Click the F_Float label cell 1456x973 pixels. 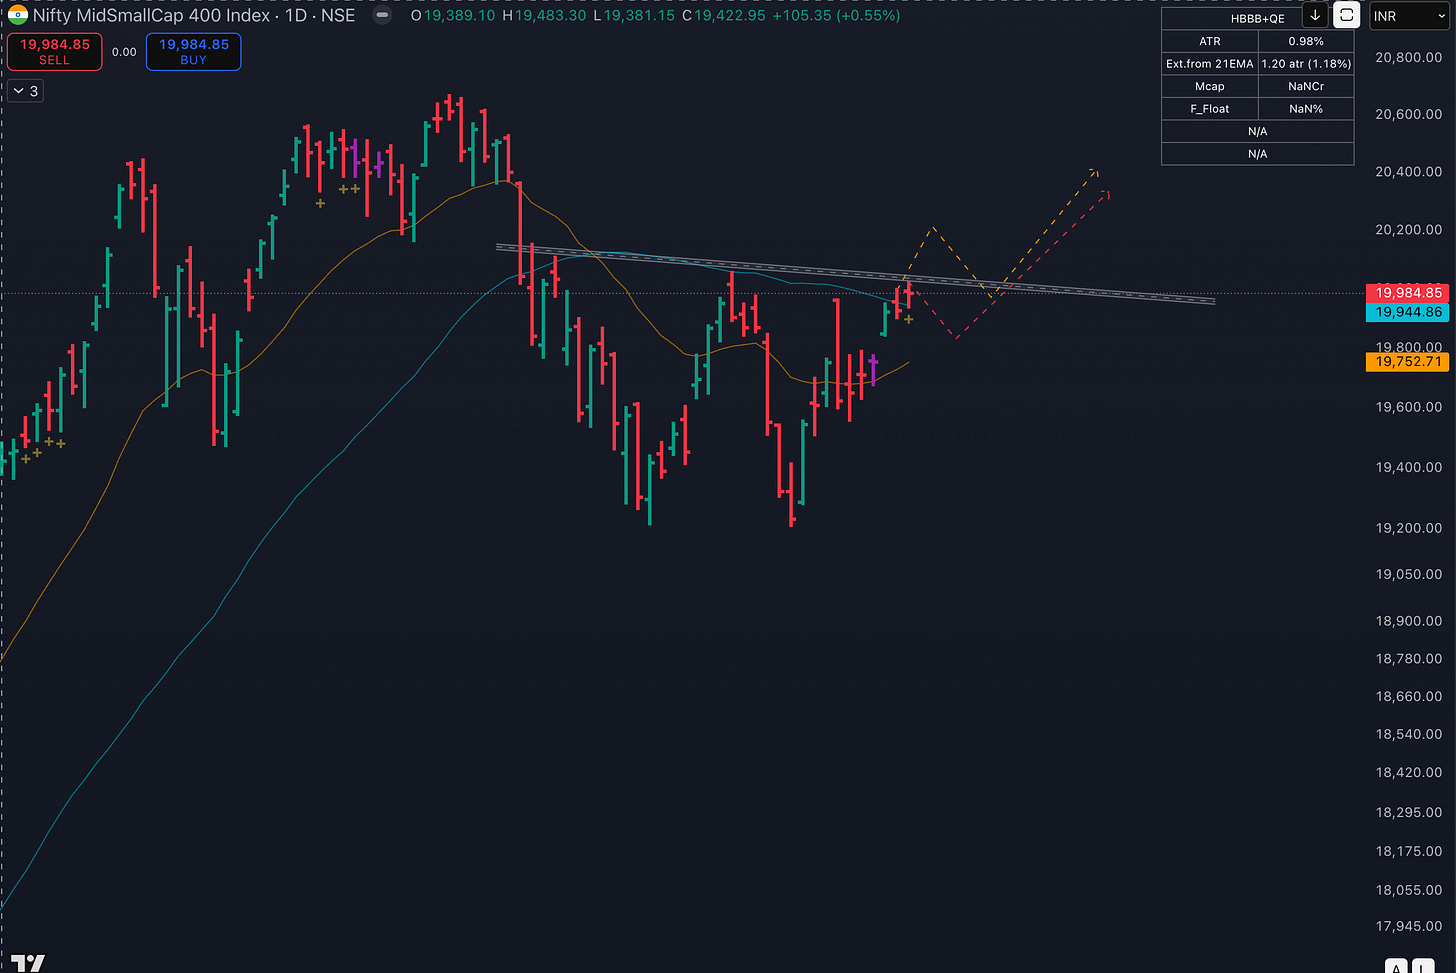[x=1210, y=109]
